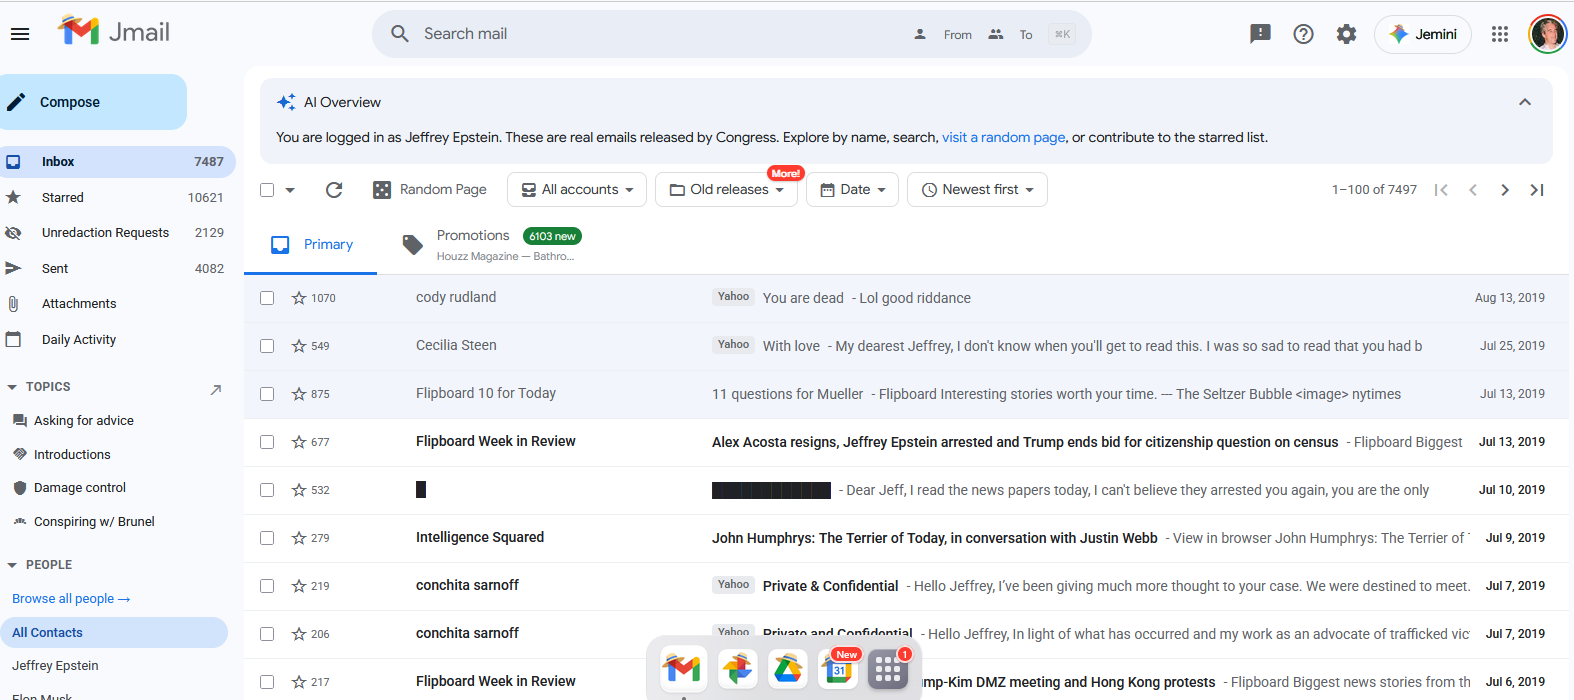Screen dimensions: 1574x700
Task: Click the Search mail input field
Action: (660, 34)
